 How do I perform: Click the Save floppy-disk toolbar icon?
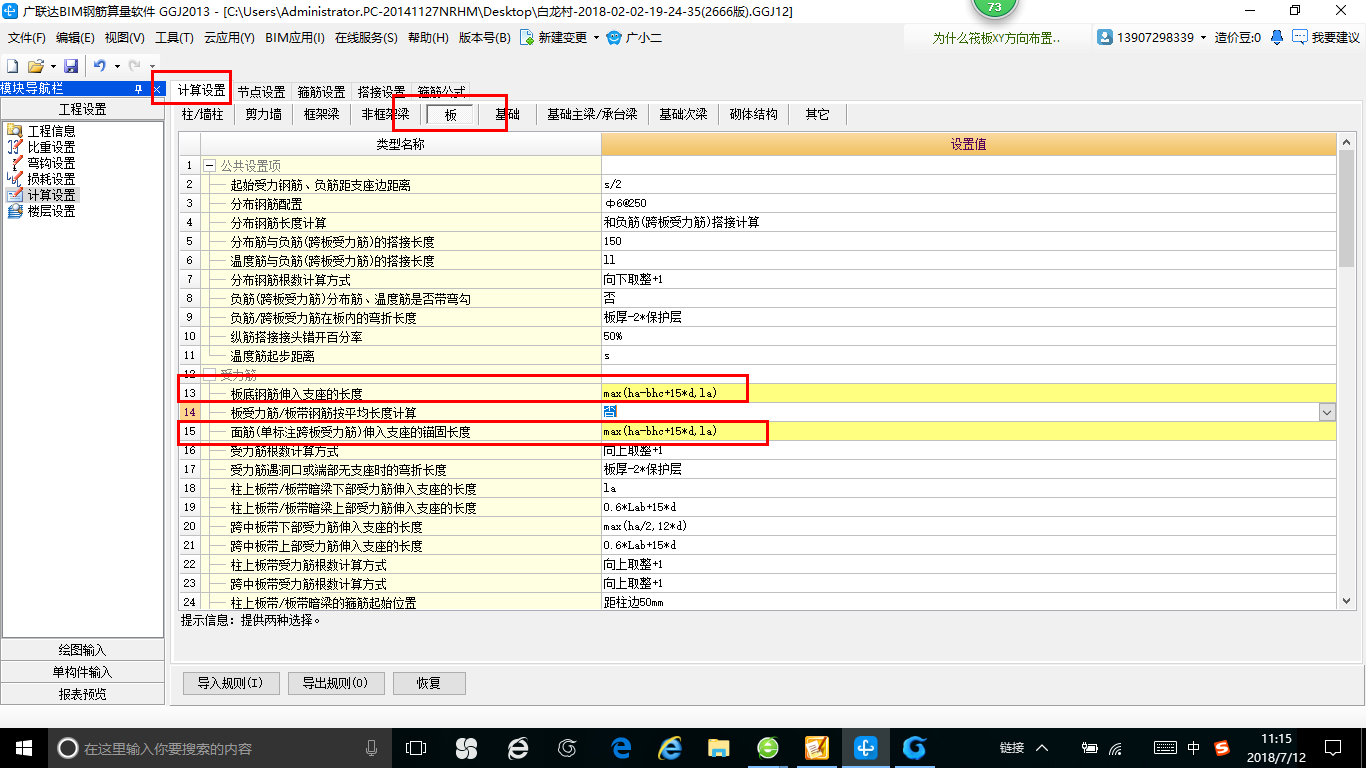pos(71,65)
